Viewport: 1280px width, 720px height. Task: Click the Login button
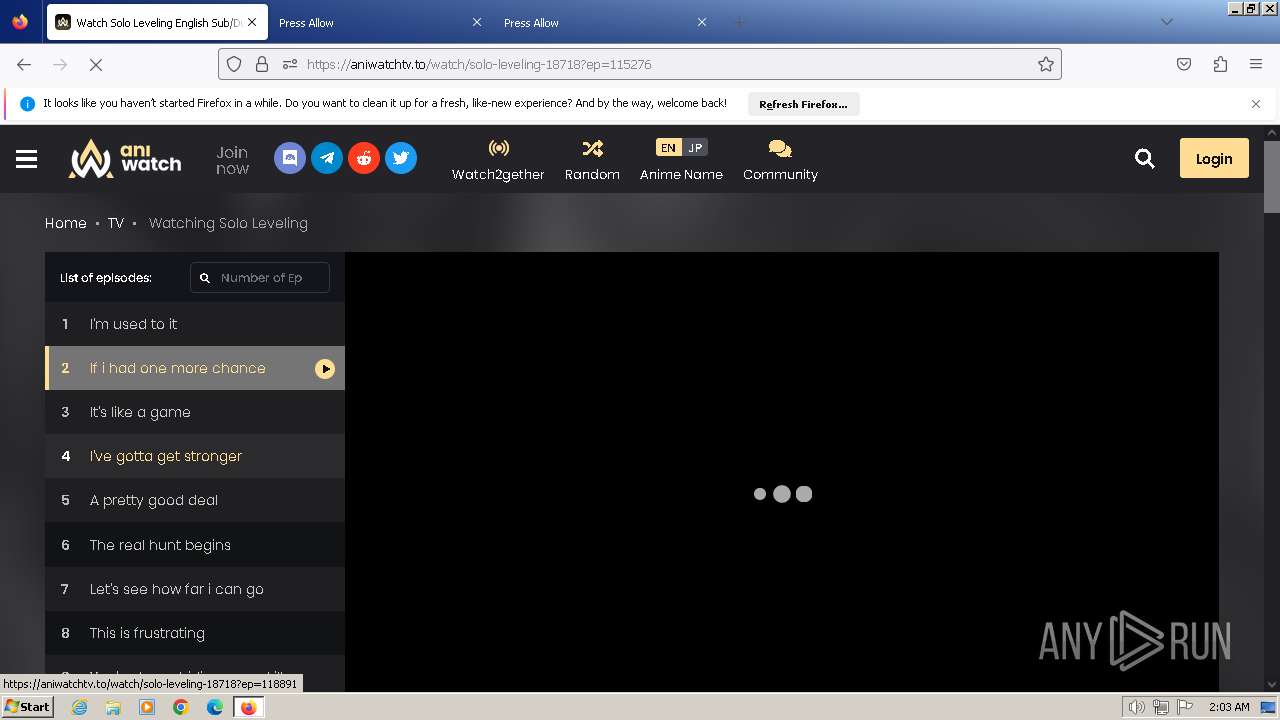click(x=1214, y=158)
